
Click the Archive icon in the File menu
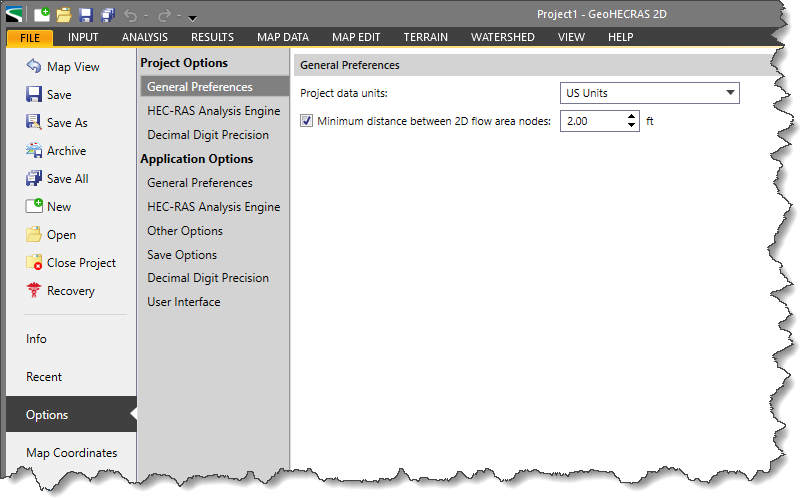tap(33, 151)
